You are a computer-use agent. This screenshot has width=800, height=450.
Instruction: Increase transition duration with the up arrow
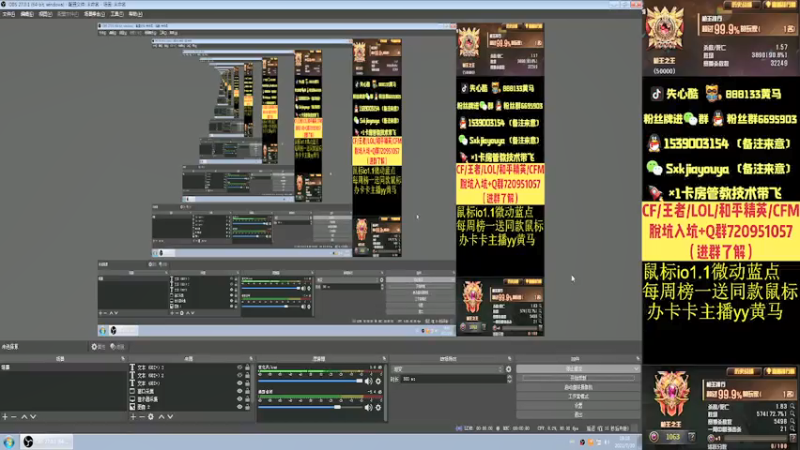tap(509, 377)
